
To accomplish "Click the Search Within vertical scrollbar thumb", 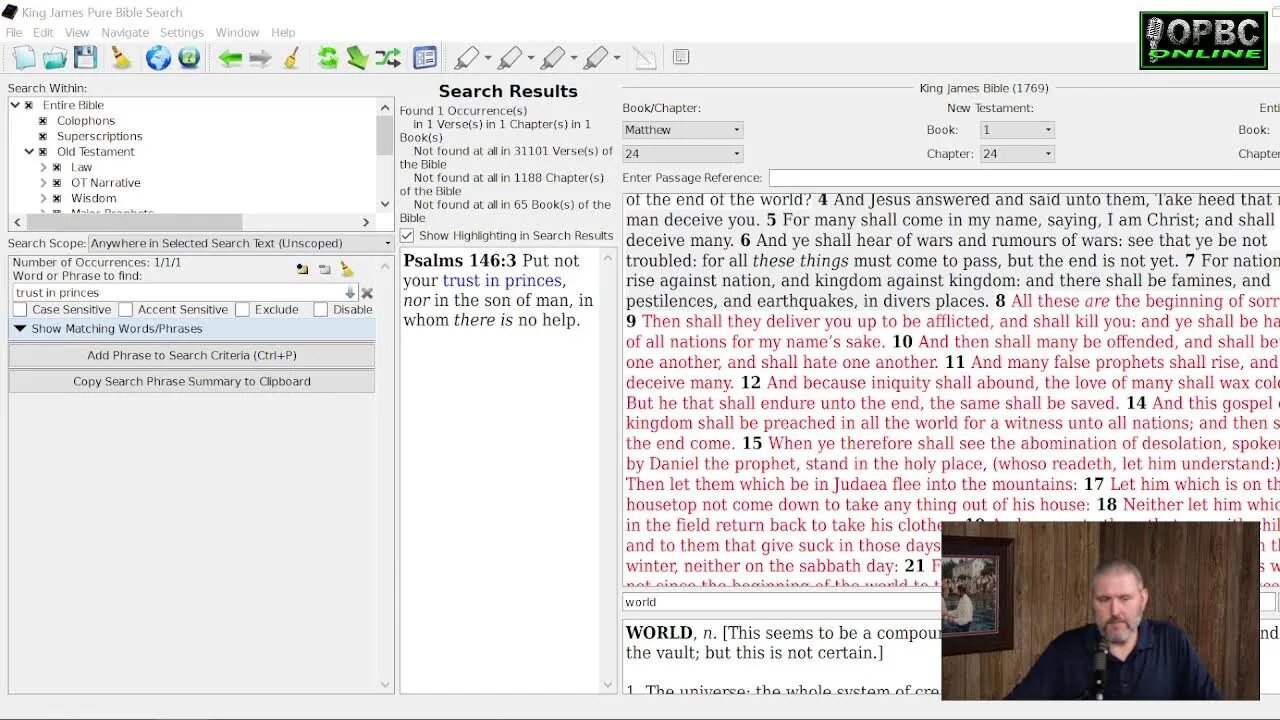I will [x=385, y=135].
